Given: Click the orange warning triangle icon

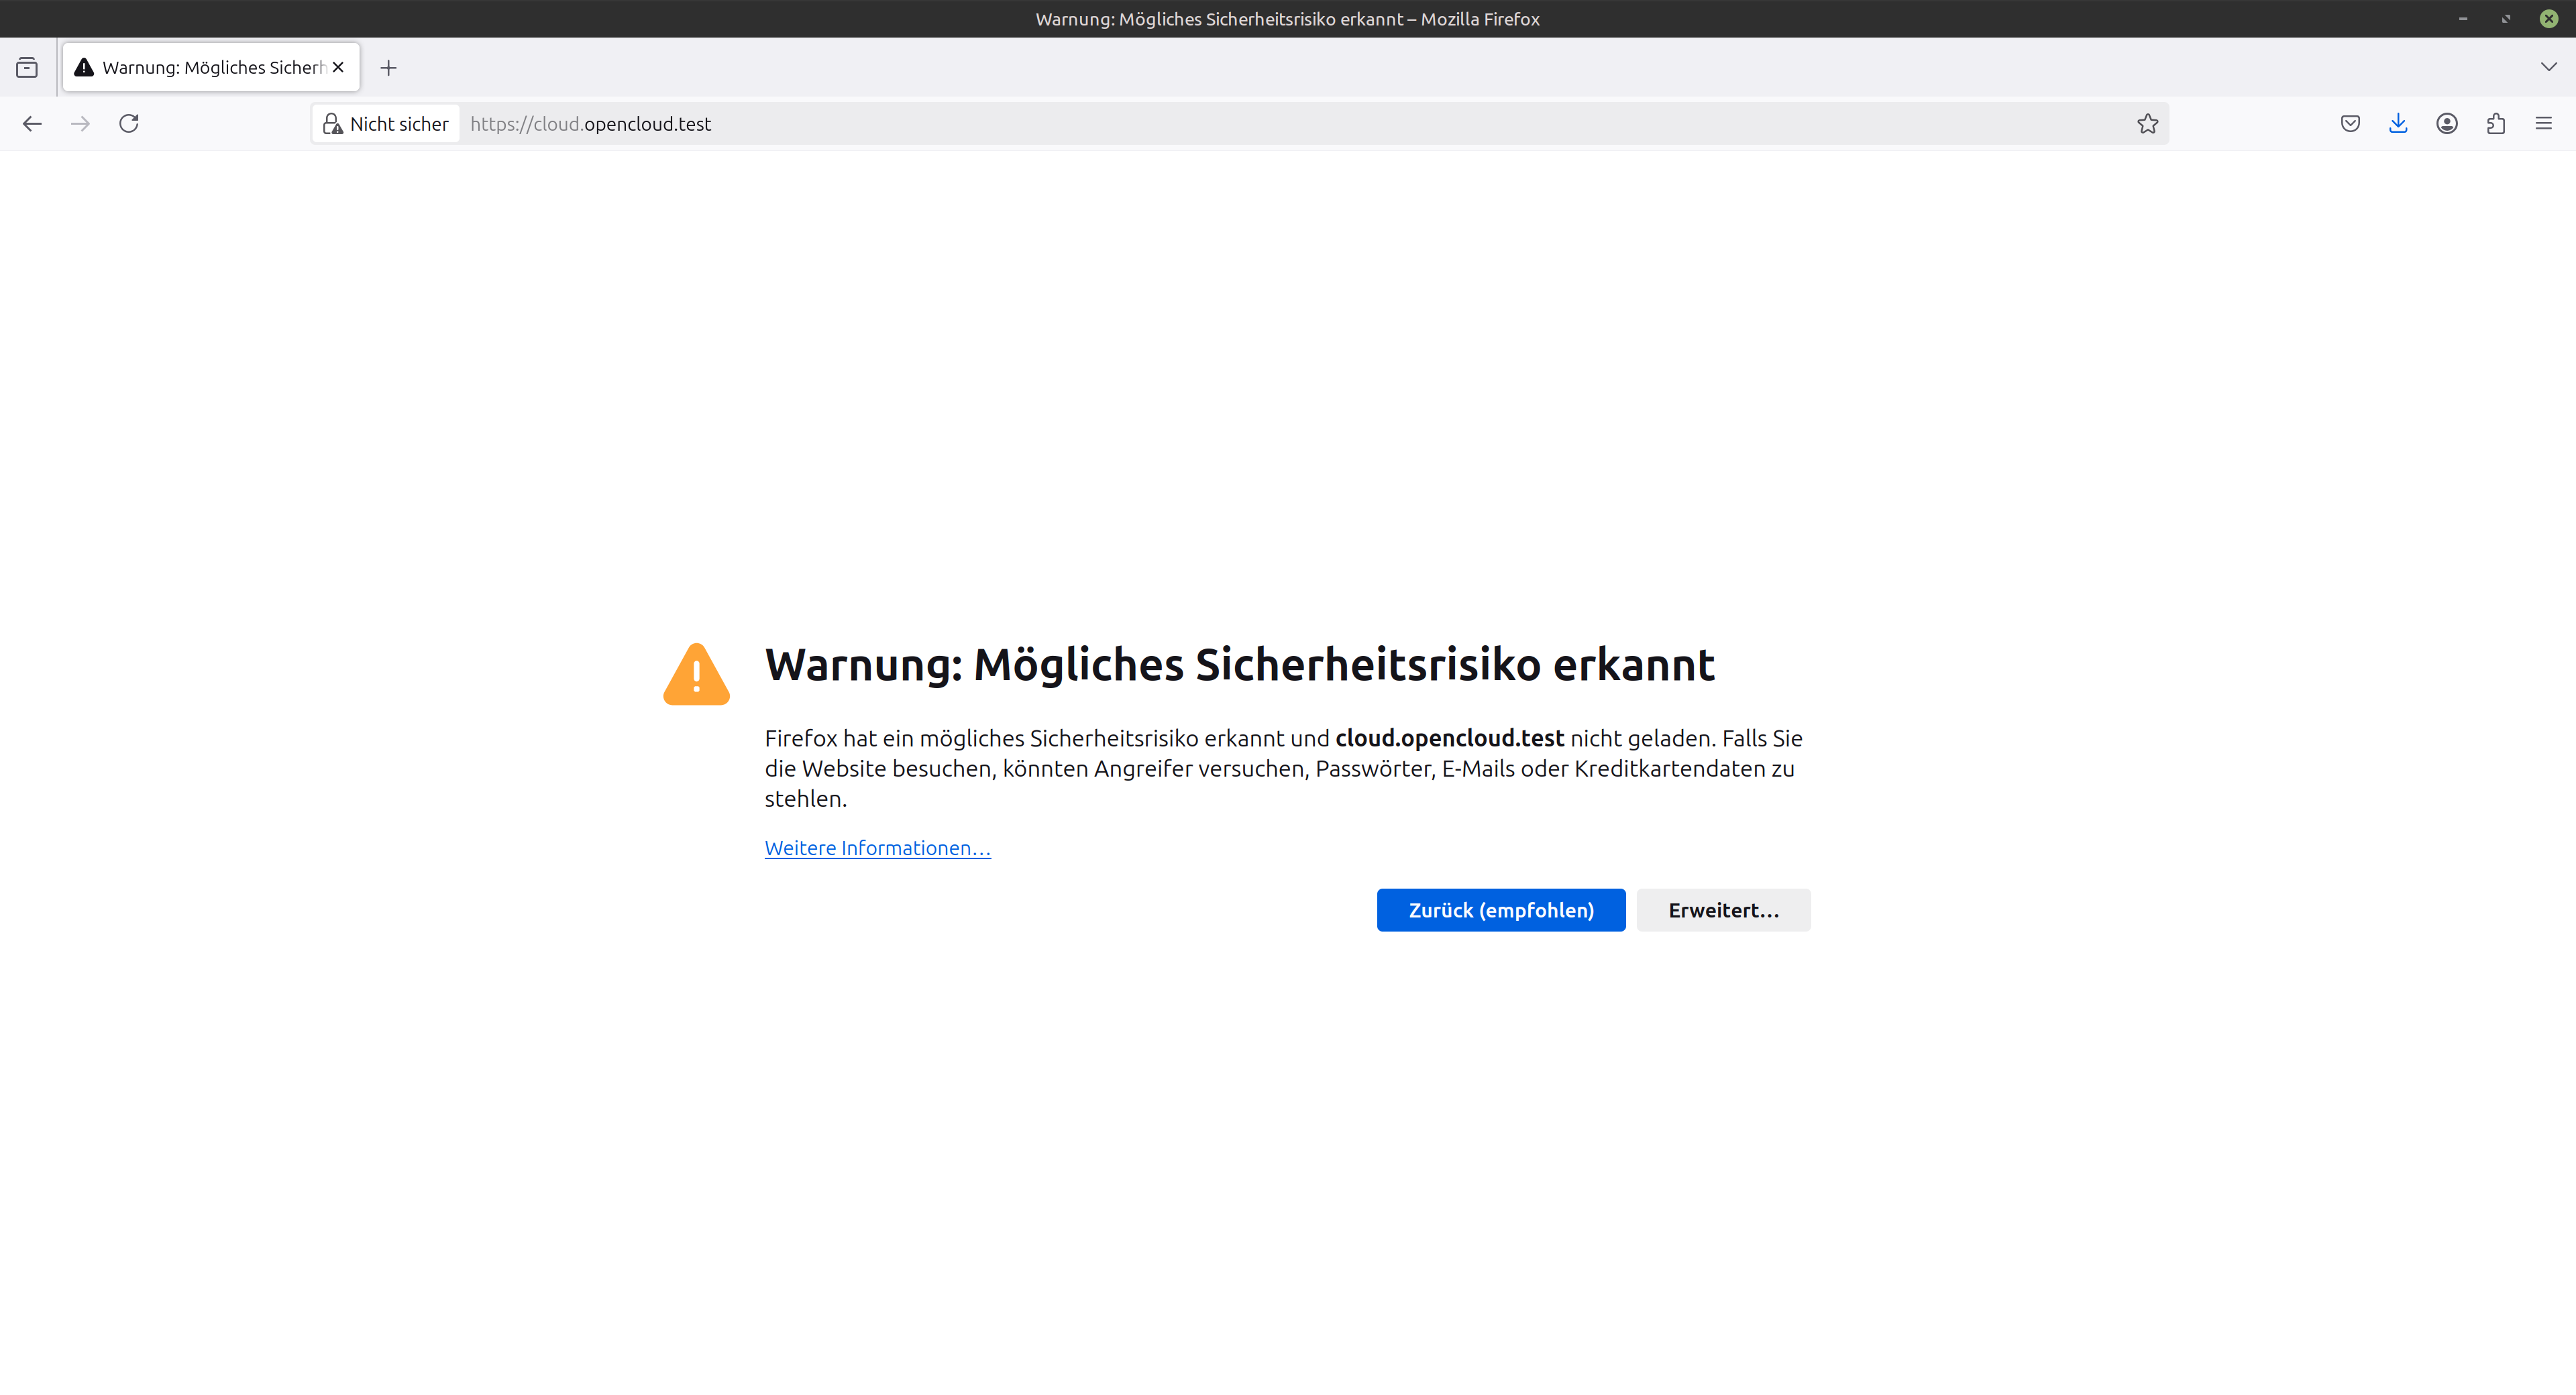Looking at the screenshot, I should click(x=697, y=674).
